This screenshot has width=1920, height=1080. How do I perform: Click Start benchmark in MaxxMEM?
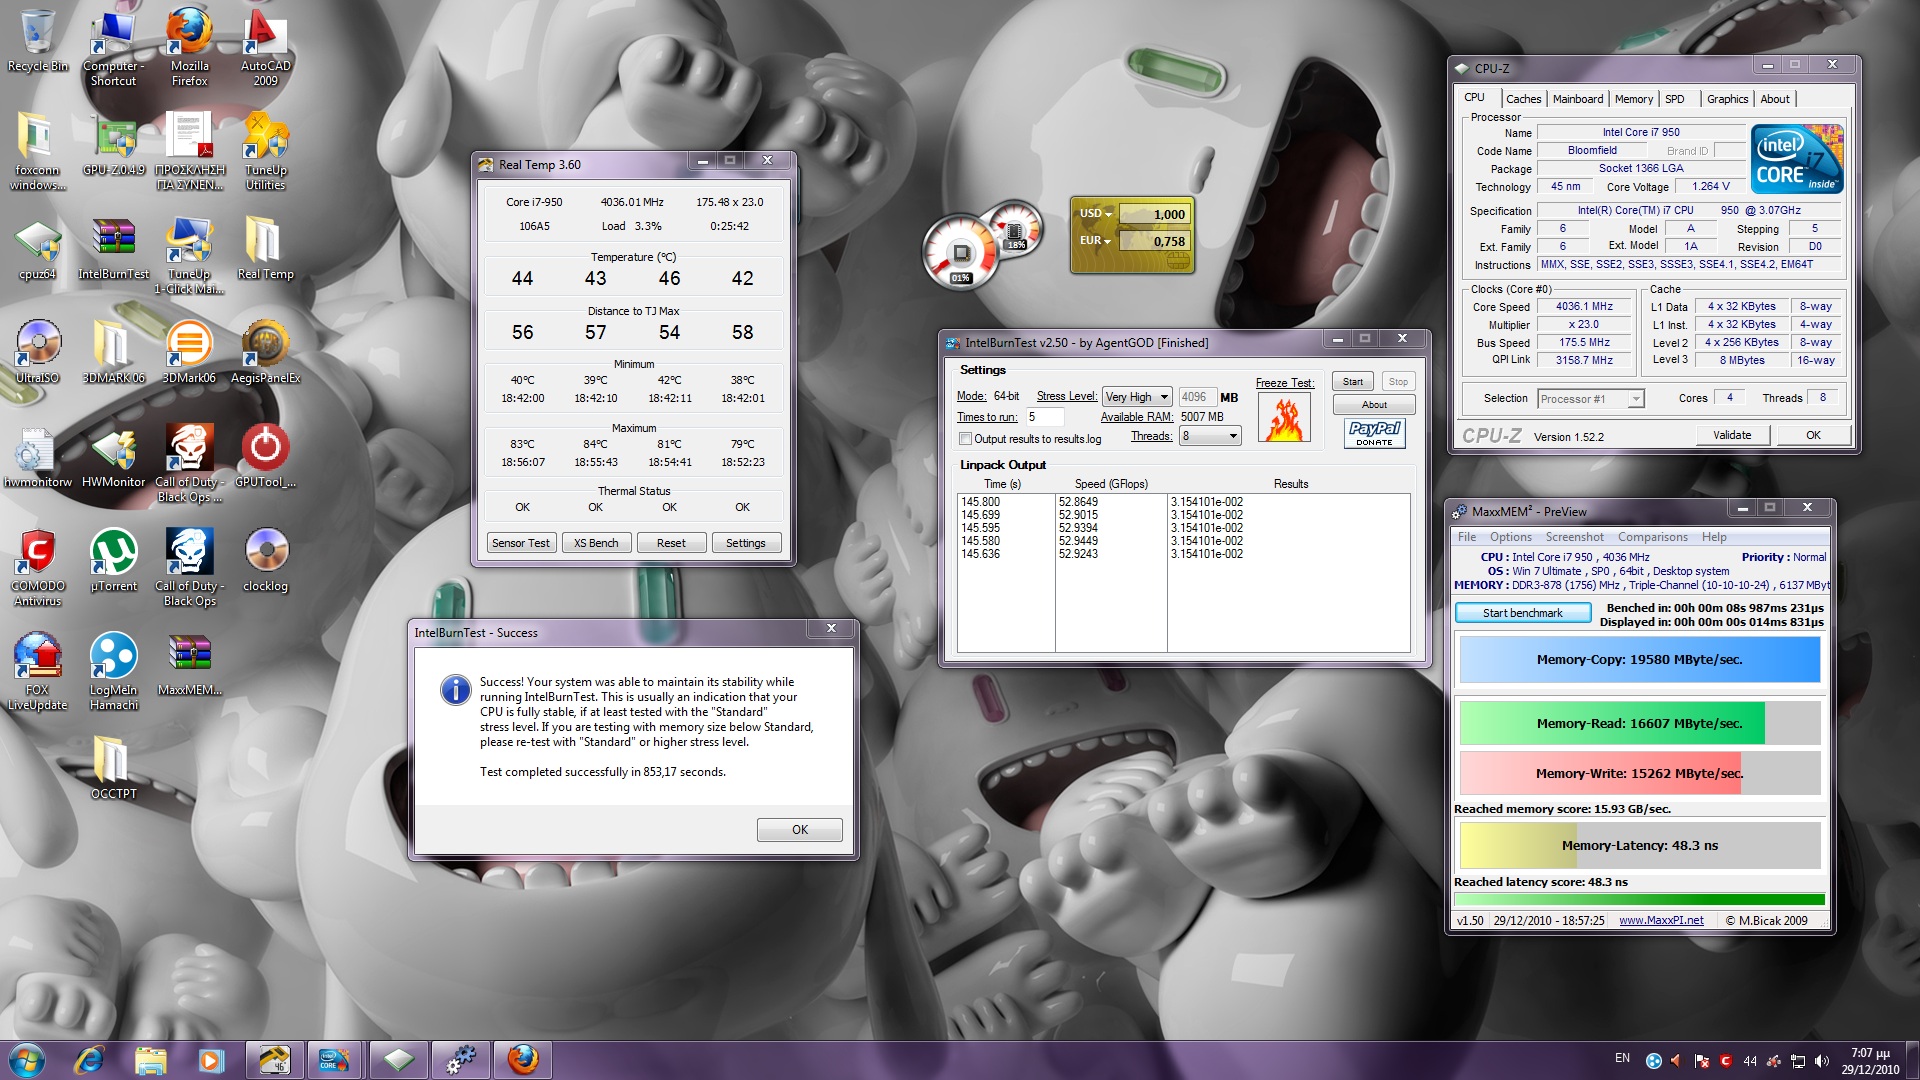1522,613
